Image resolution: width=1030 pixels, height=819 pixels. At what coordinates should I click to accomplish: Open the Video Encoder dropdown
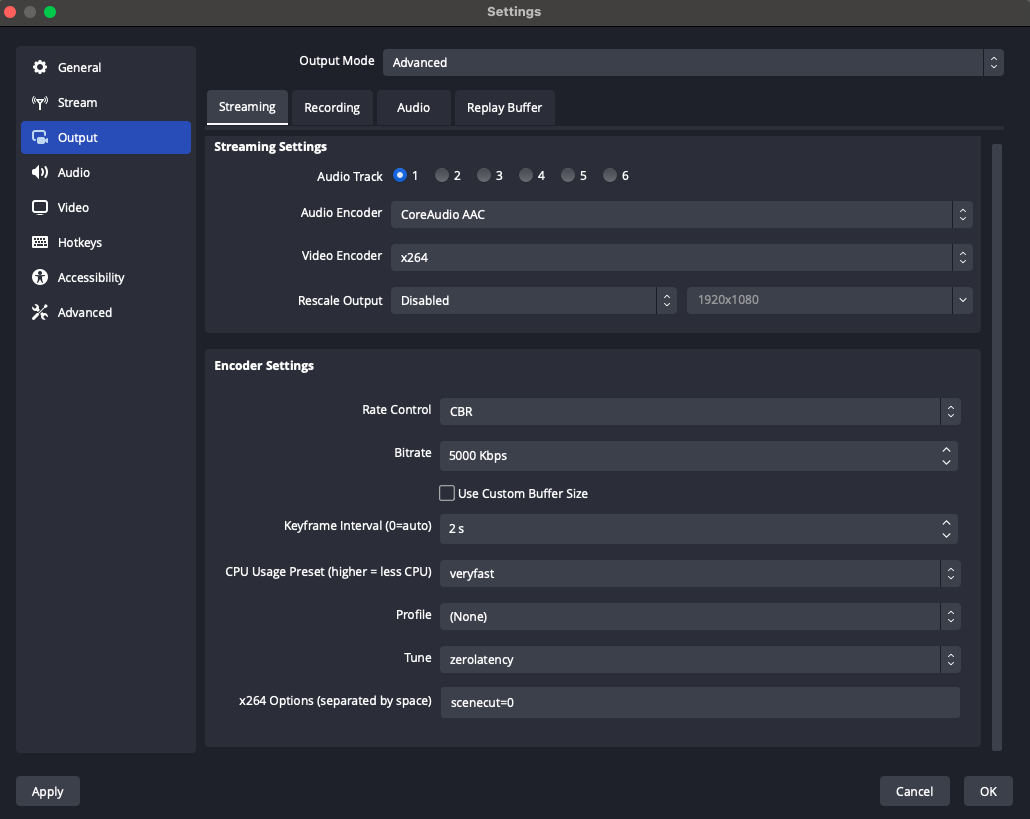coord(681,257)
